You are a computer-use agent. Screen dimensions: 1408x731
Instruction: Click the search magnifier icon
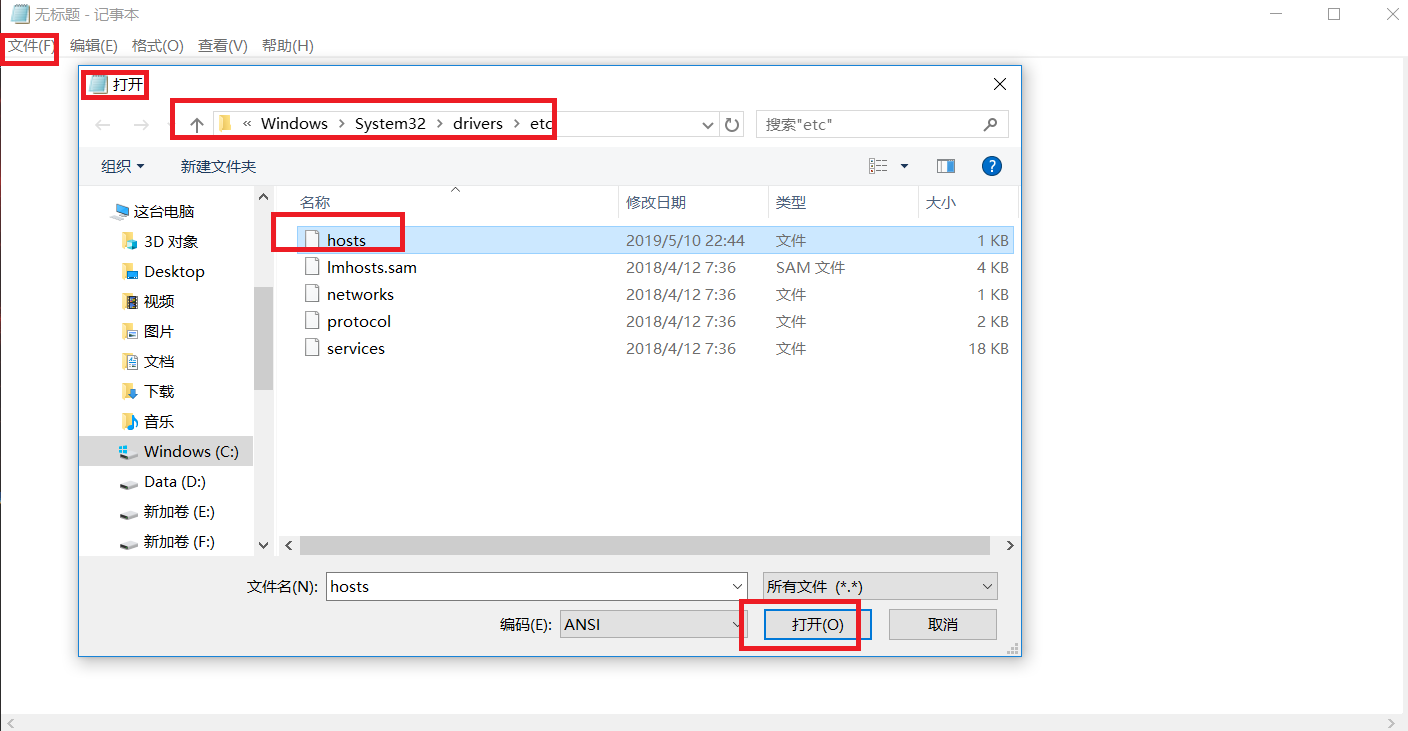[990, 124]
